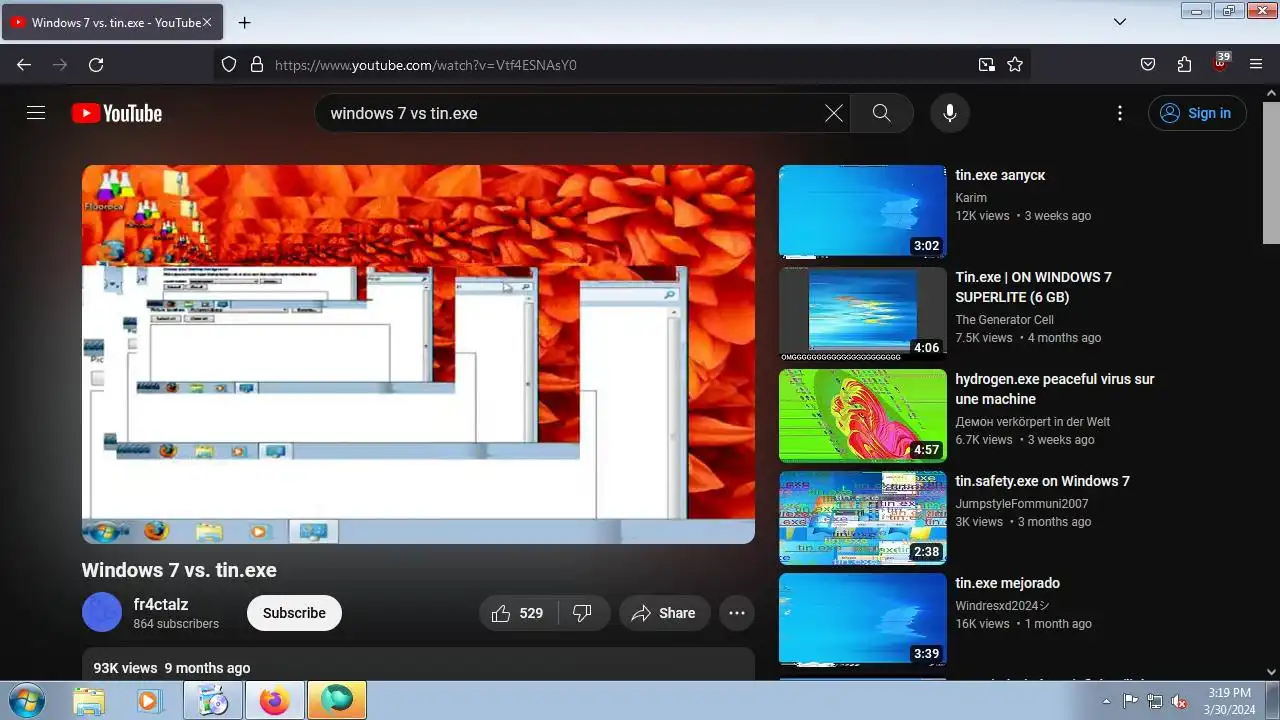Go to YouTube home via logo
The width and height of the screenshot is (1280, 720).
[x=117, y=113]
